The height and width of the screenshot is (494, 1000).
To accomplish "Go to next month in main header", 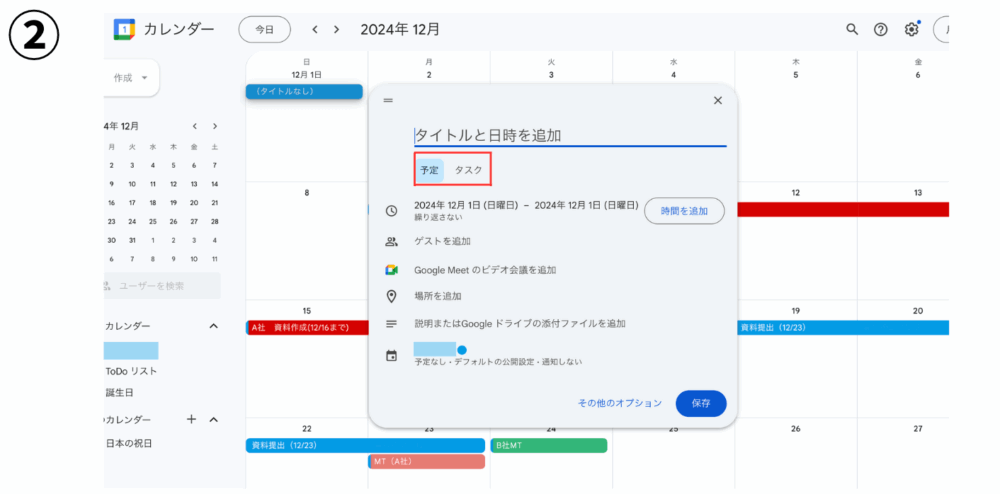I will pos(336,29).
